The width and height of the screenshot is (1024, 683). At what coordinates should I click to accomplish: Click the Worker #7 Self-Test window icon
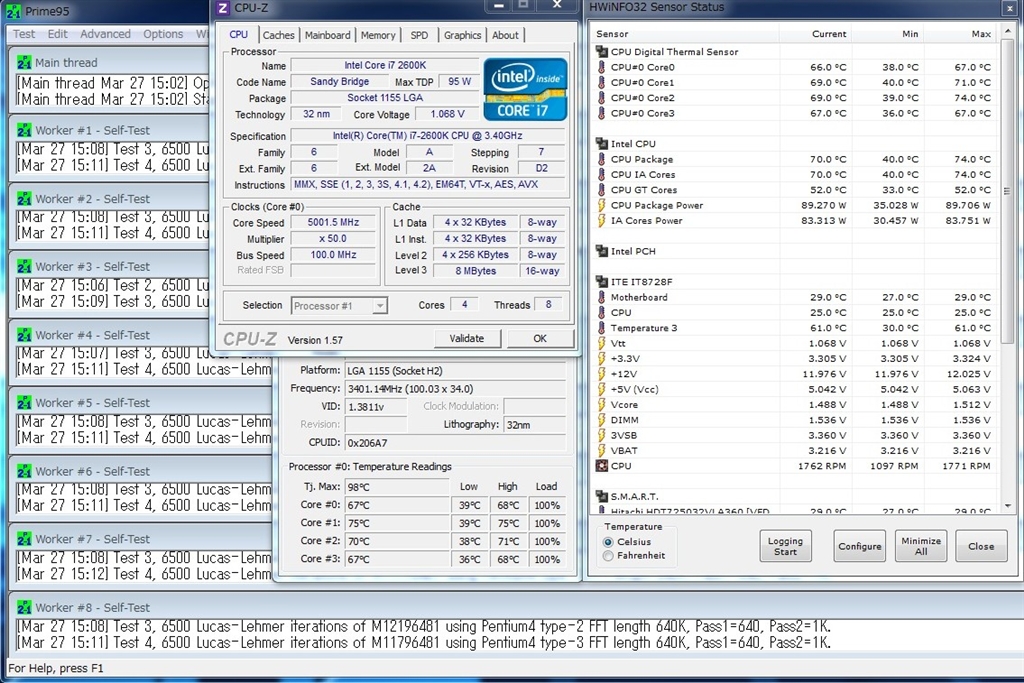pyautogui.click(x=24, y=539)
